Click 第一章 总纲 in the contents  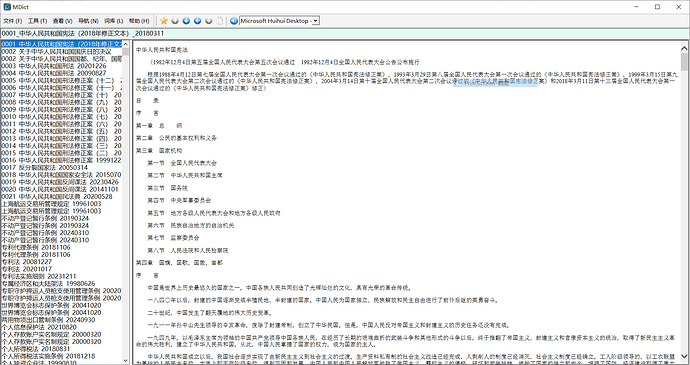(x=159, y=125)
